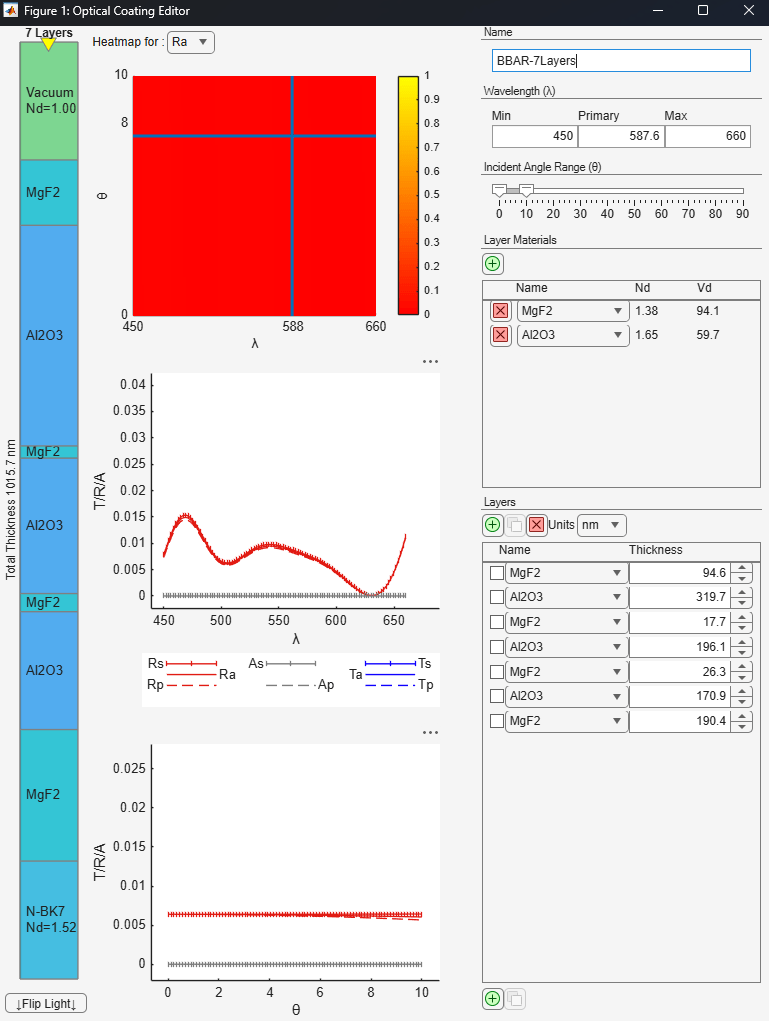Open MgF2 material name dropdown in Layer Materials
This screenshot has width=769, height=1021.
(x=573, y=311)
